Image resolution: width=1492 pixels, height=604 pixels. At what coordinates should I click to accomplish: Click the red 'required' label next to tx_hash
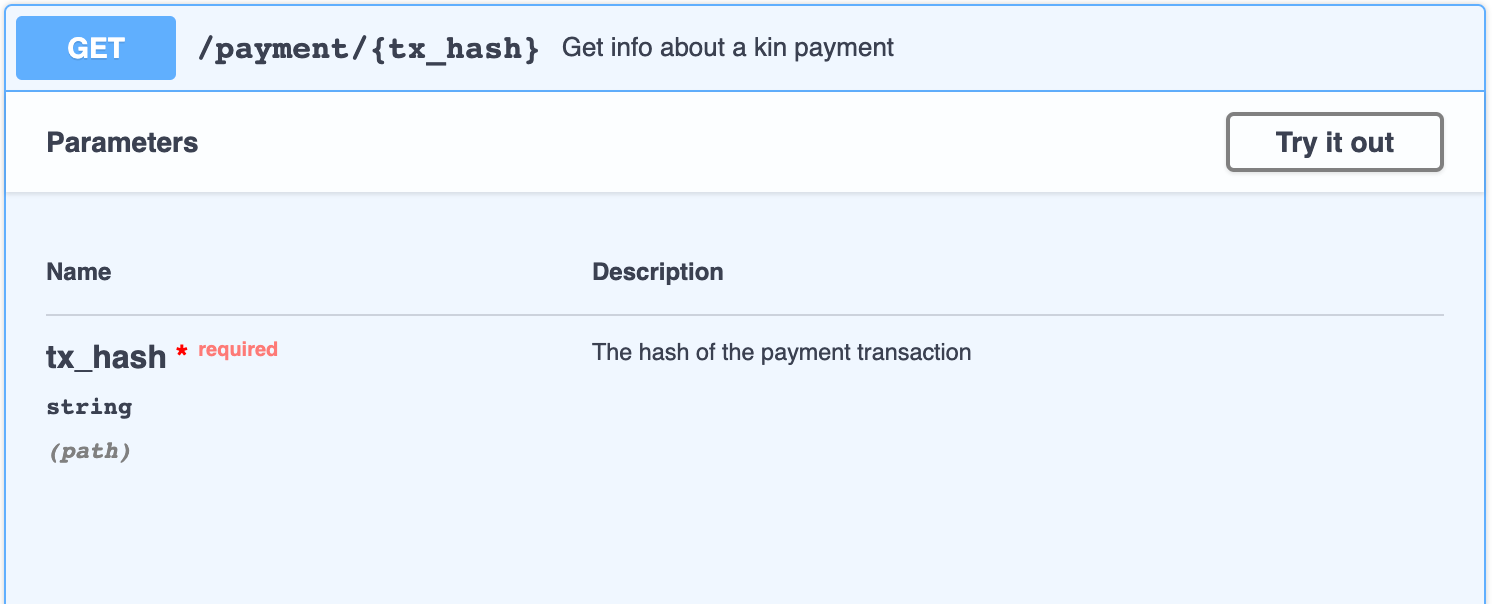click(x=237, y=348)
